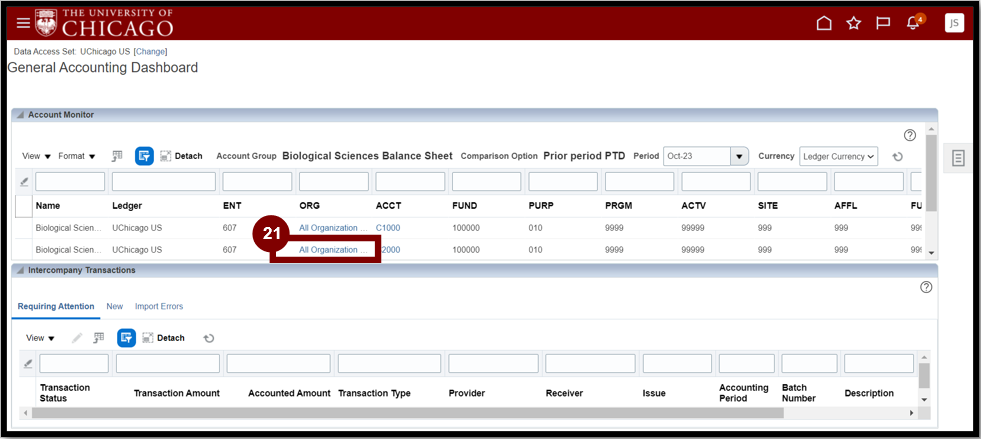This screenshot has height=439, width=981.
Task: Collapse the Intercompany Transactions panel
Action: [20, 270]
